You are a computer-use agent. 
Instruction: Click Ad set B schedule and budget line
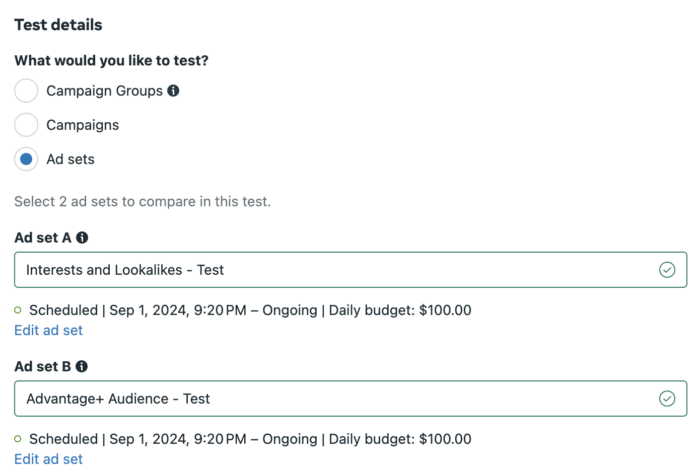pos(250,439)
